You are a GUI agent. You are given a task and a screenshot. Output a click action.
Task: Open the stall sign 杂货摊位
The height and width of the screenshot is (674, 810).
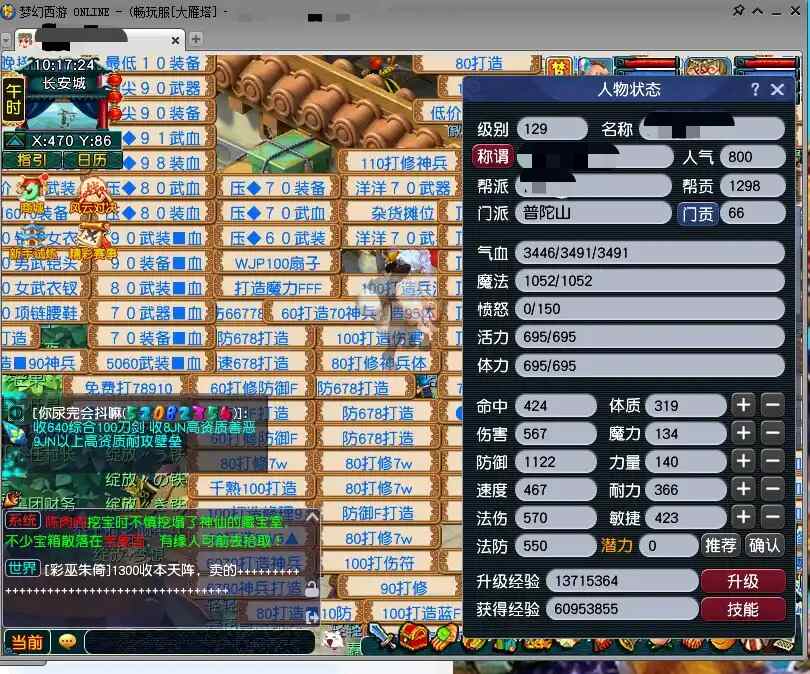click(402, 213)
